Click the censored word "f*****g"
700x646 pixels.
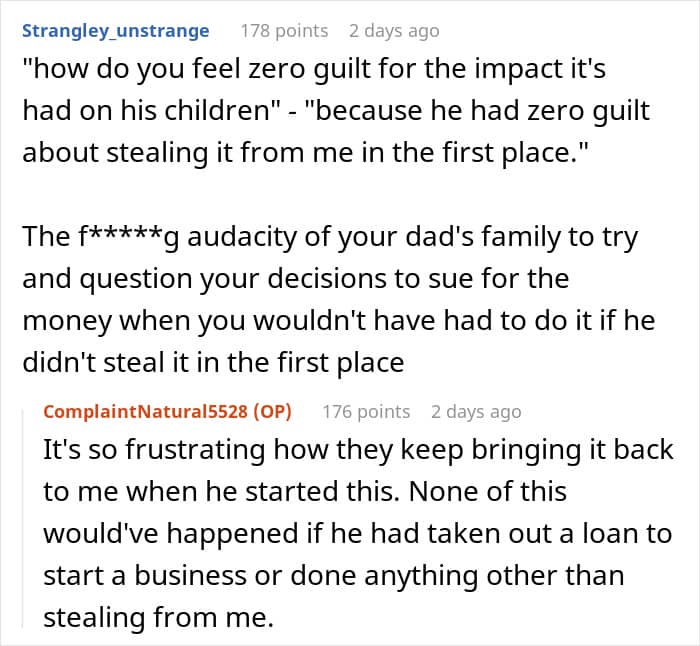pos(121,236)
